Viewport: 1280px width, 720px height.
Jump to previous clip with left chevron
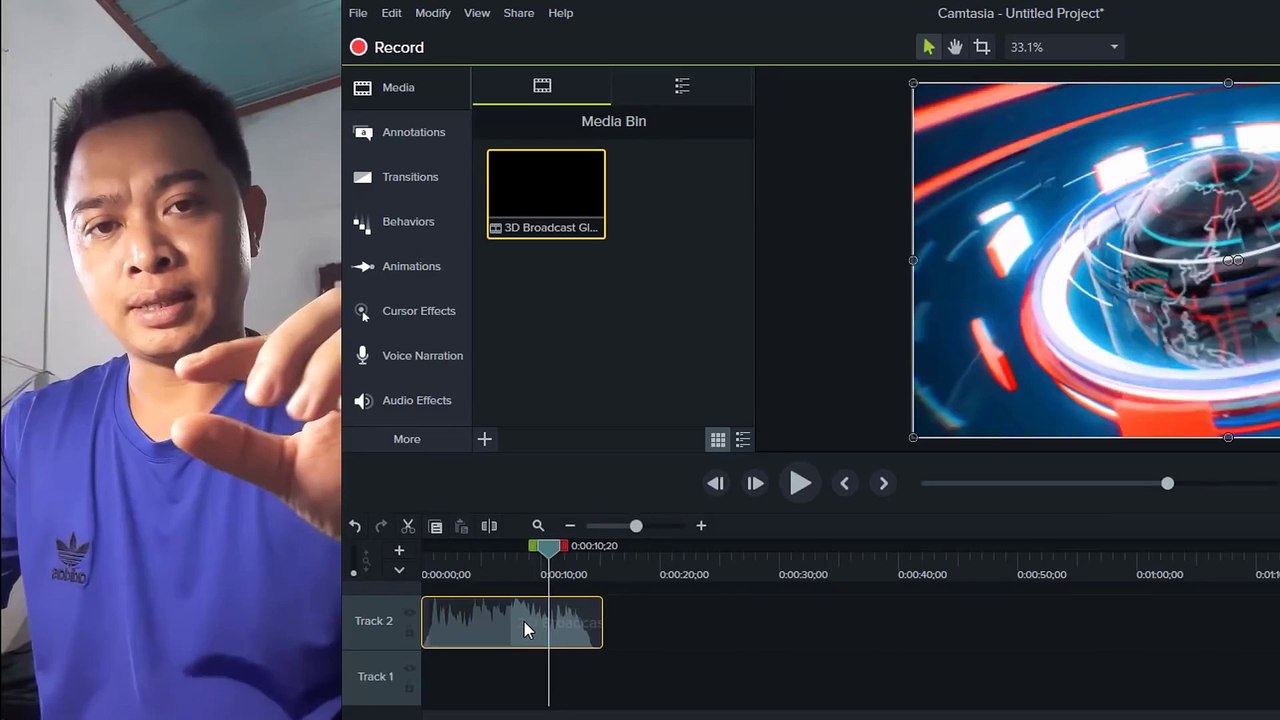(845, 484)
